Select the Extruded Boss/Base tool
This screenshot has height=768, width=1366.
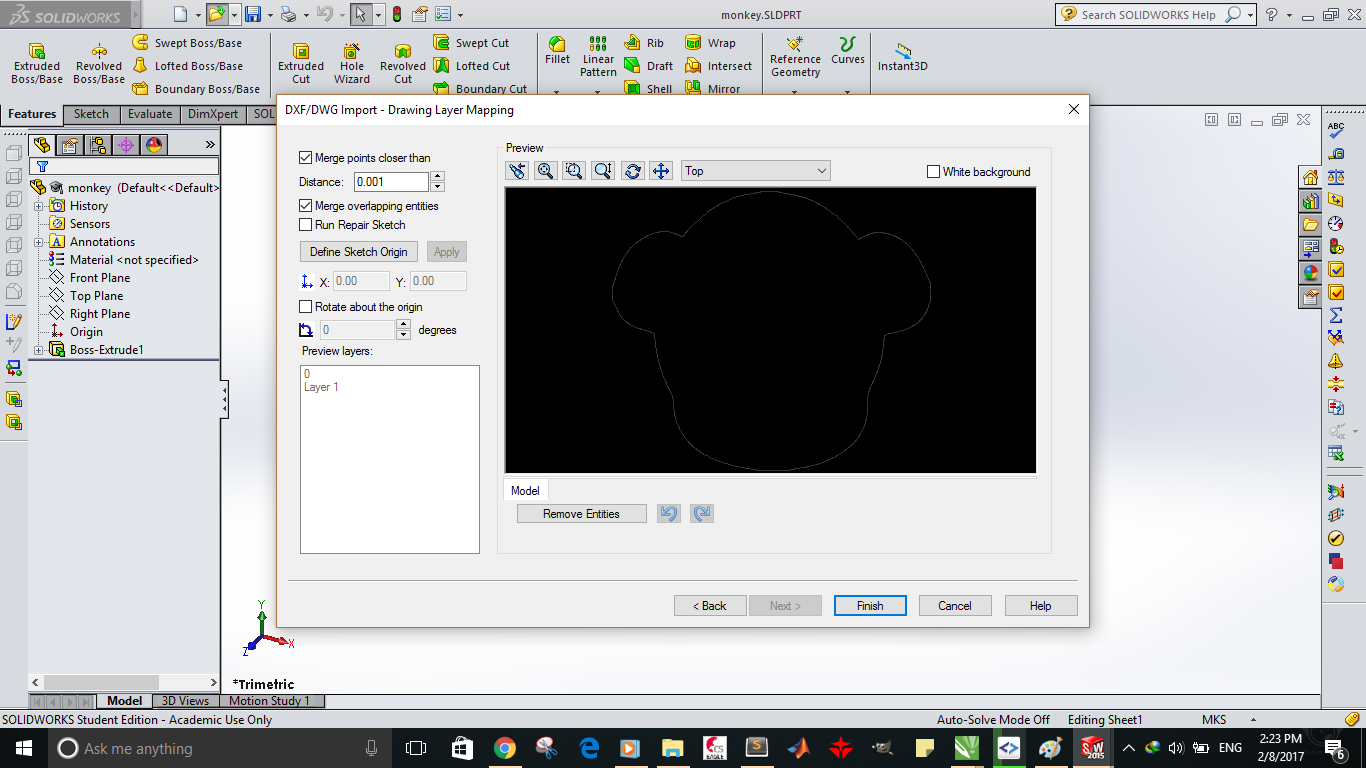point(37,64)
